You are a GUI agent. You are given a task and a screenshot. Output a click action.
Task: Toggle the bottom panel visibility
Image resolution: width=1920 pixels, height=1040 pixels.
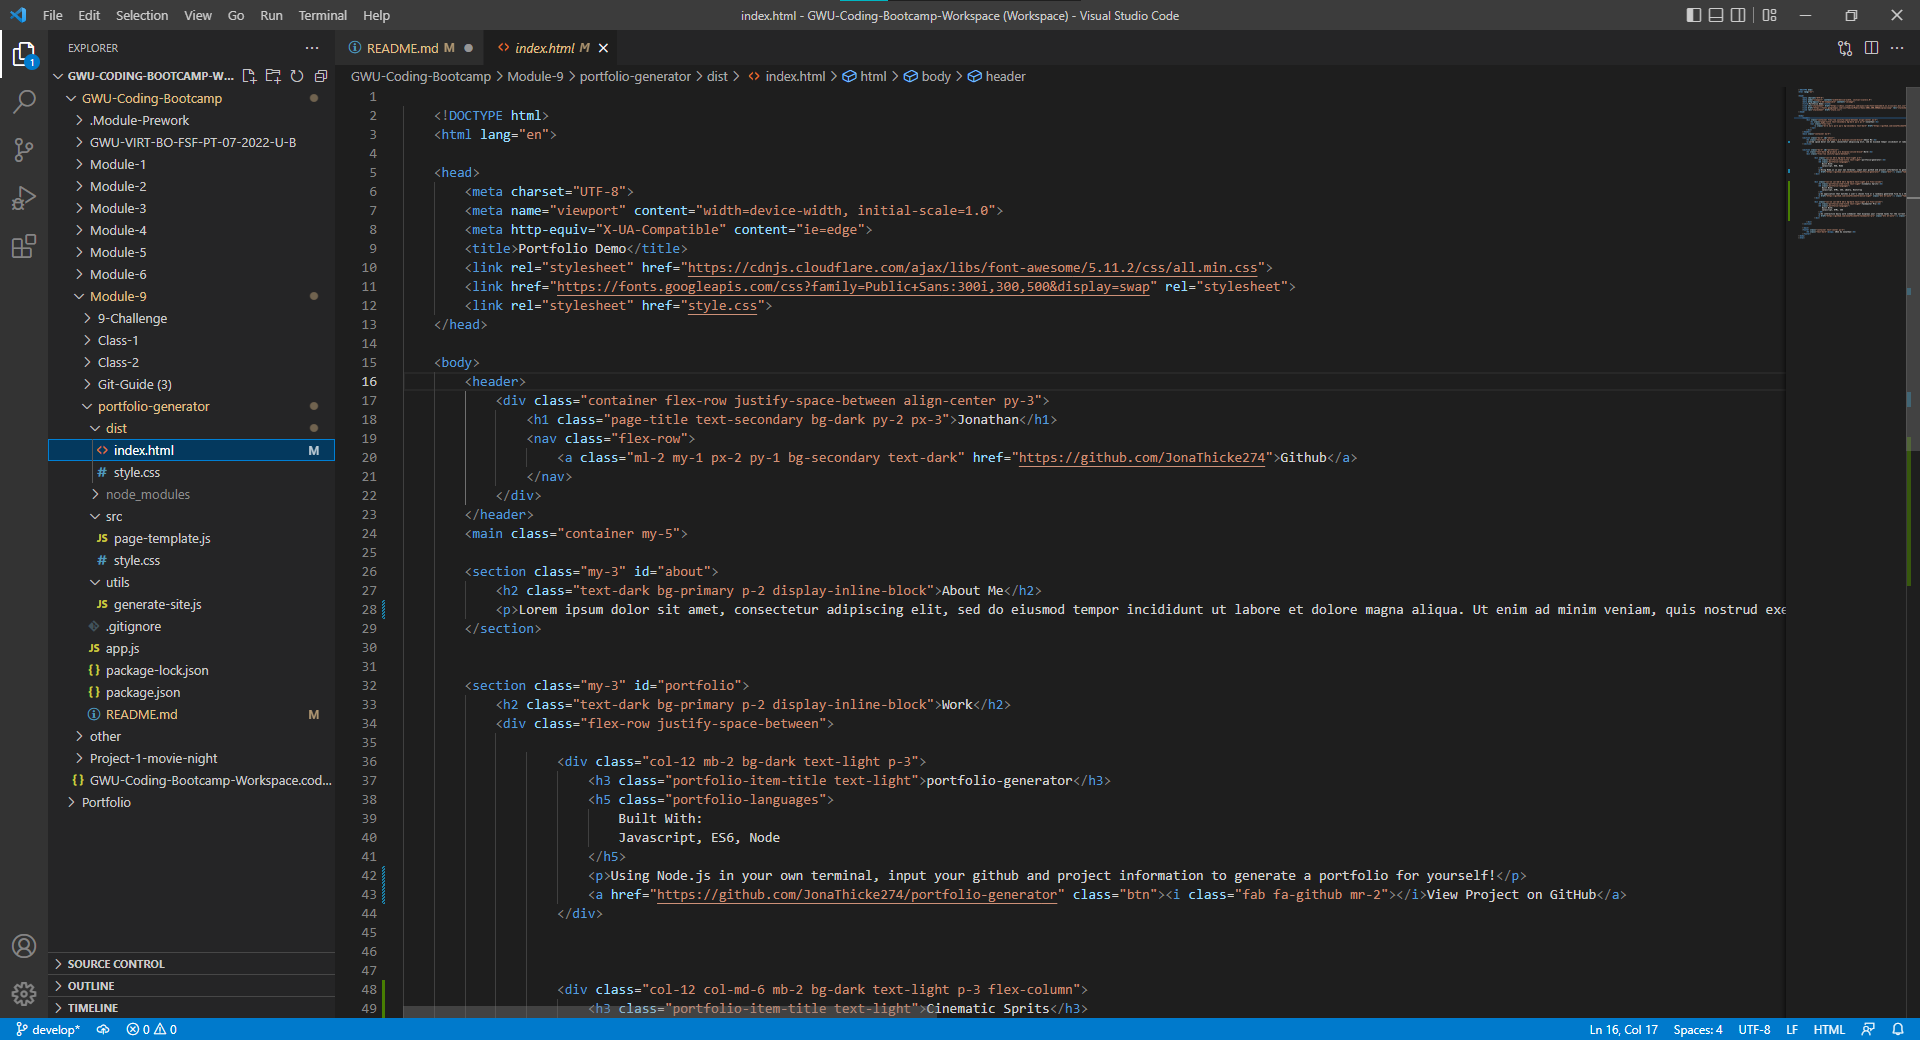pos(1715,15)
